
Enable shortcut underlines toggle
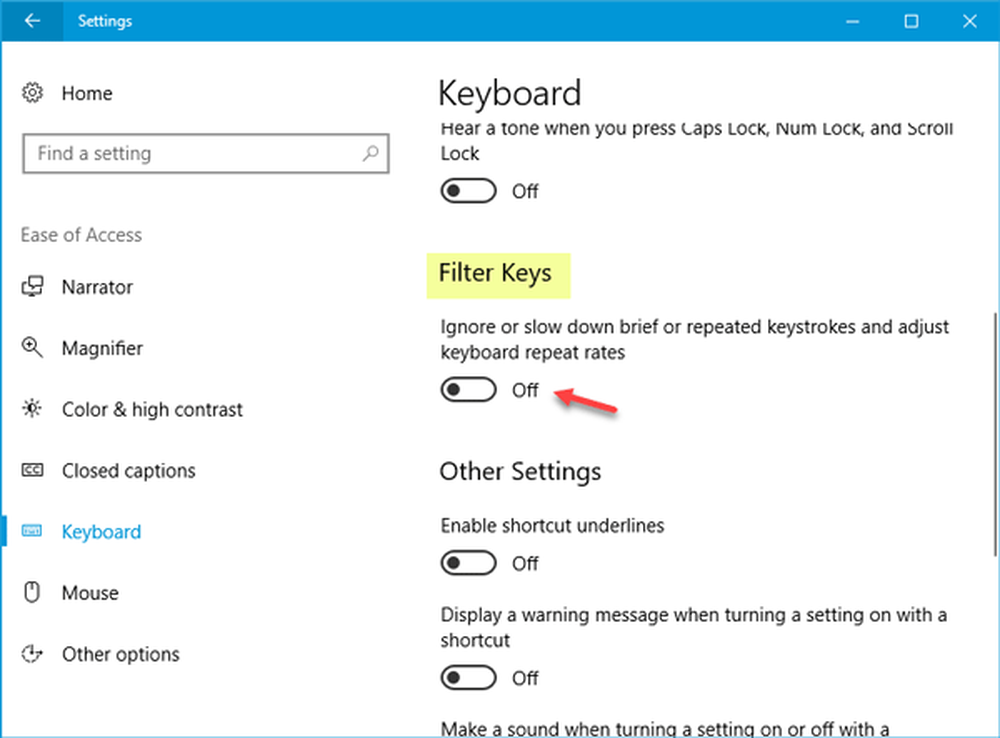[468, 563]
